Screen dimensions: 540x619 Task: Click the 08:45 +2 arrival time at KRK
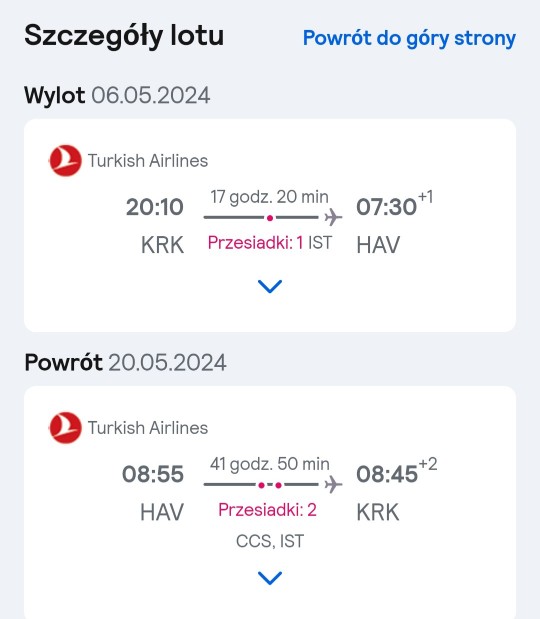click(x=397, y=472)
